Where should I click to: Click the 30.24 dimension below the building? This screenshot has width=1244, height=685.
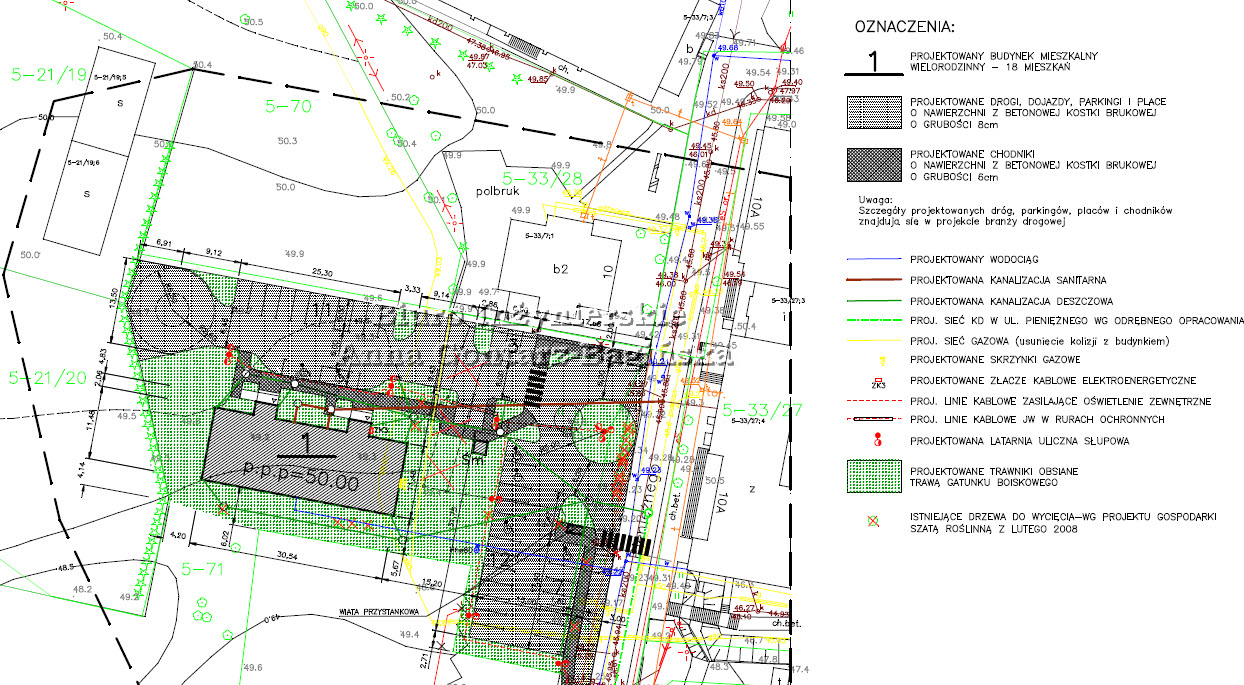pyautogui.click(x=287, y=557)
